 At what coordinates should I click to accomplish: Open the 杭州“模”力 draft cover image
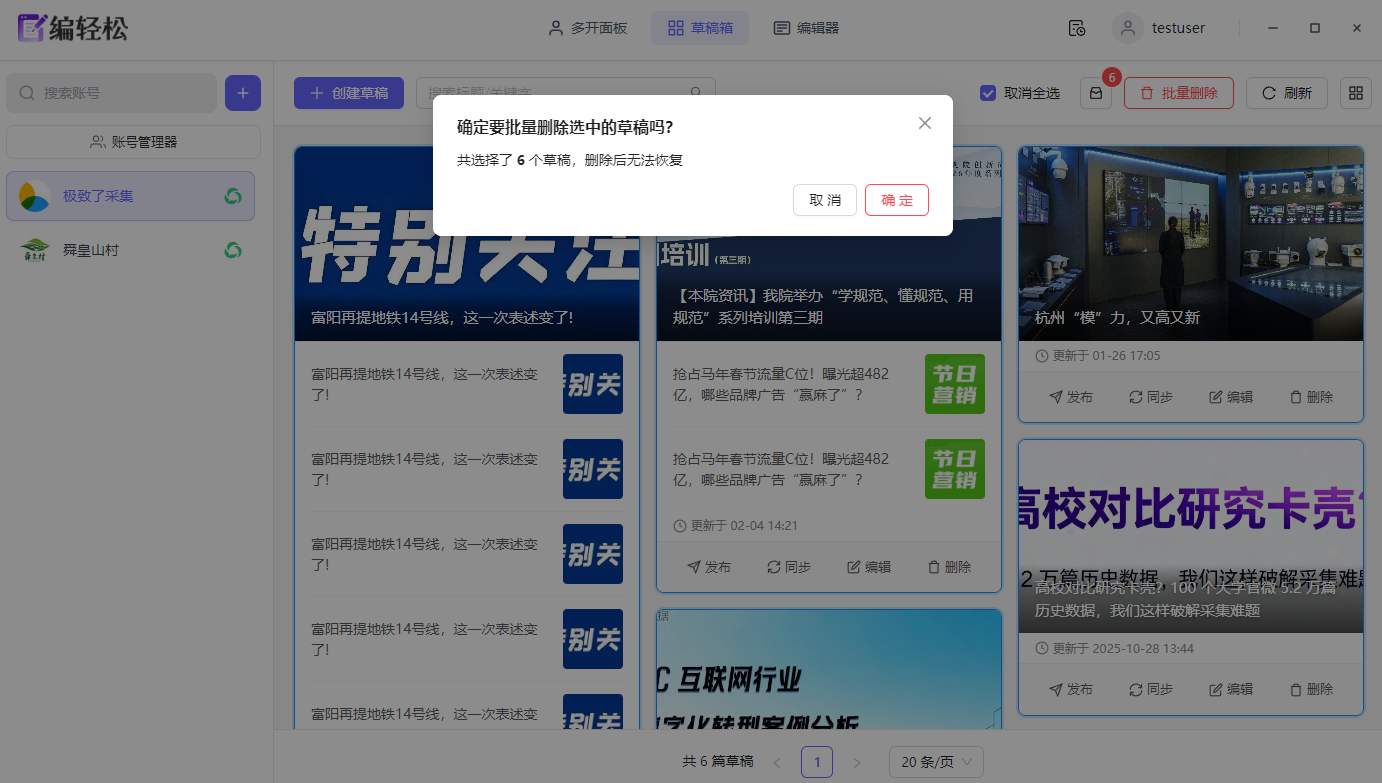tap(1191, 244)
